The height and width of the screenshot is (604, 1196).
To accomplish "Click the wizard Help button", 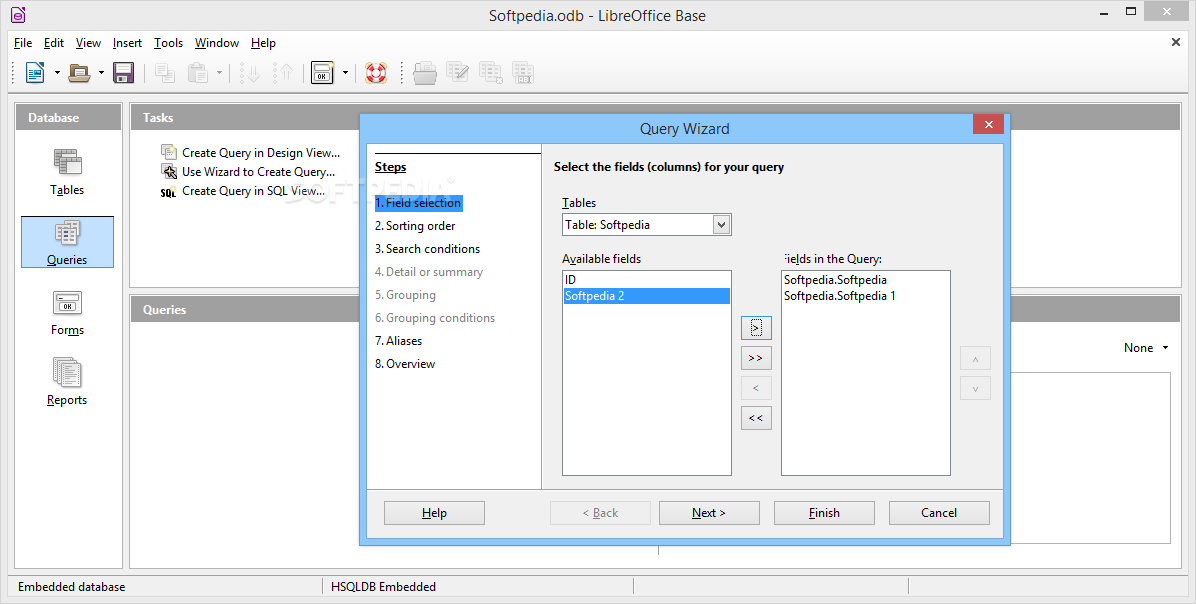I will click(x=434, y=513).
